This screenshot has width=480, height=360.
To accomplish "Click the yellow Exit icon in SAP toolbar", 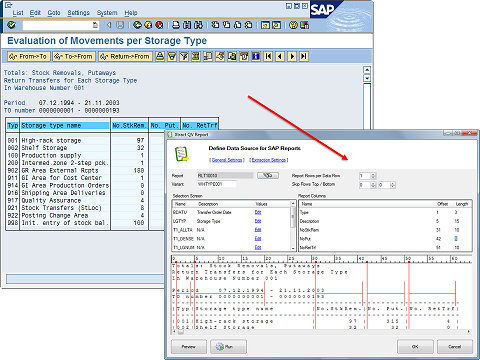I will click(148, 25).
